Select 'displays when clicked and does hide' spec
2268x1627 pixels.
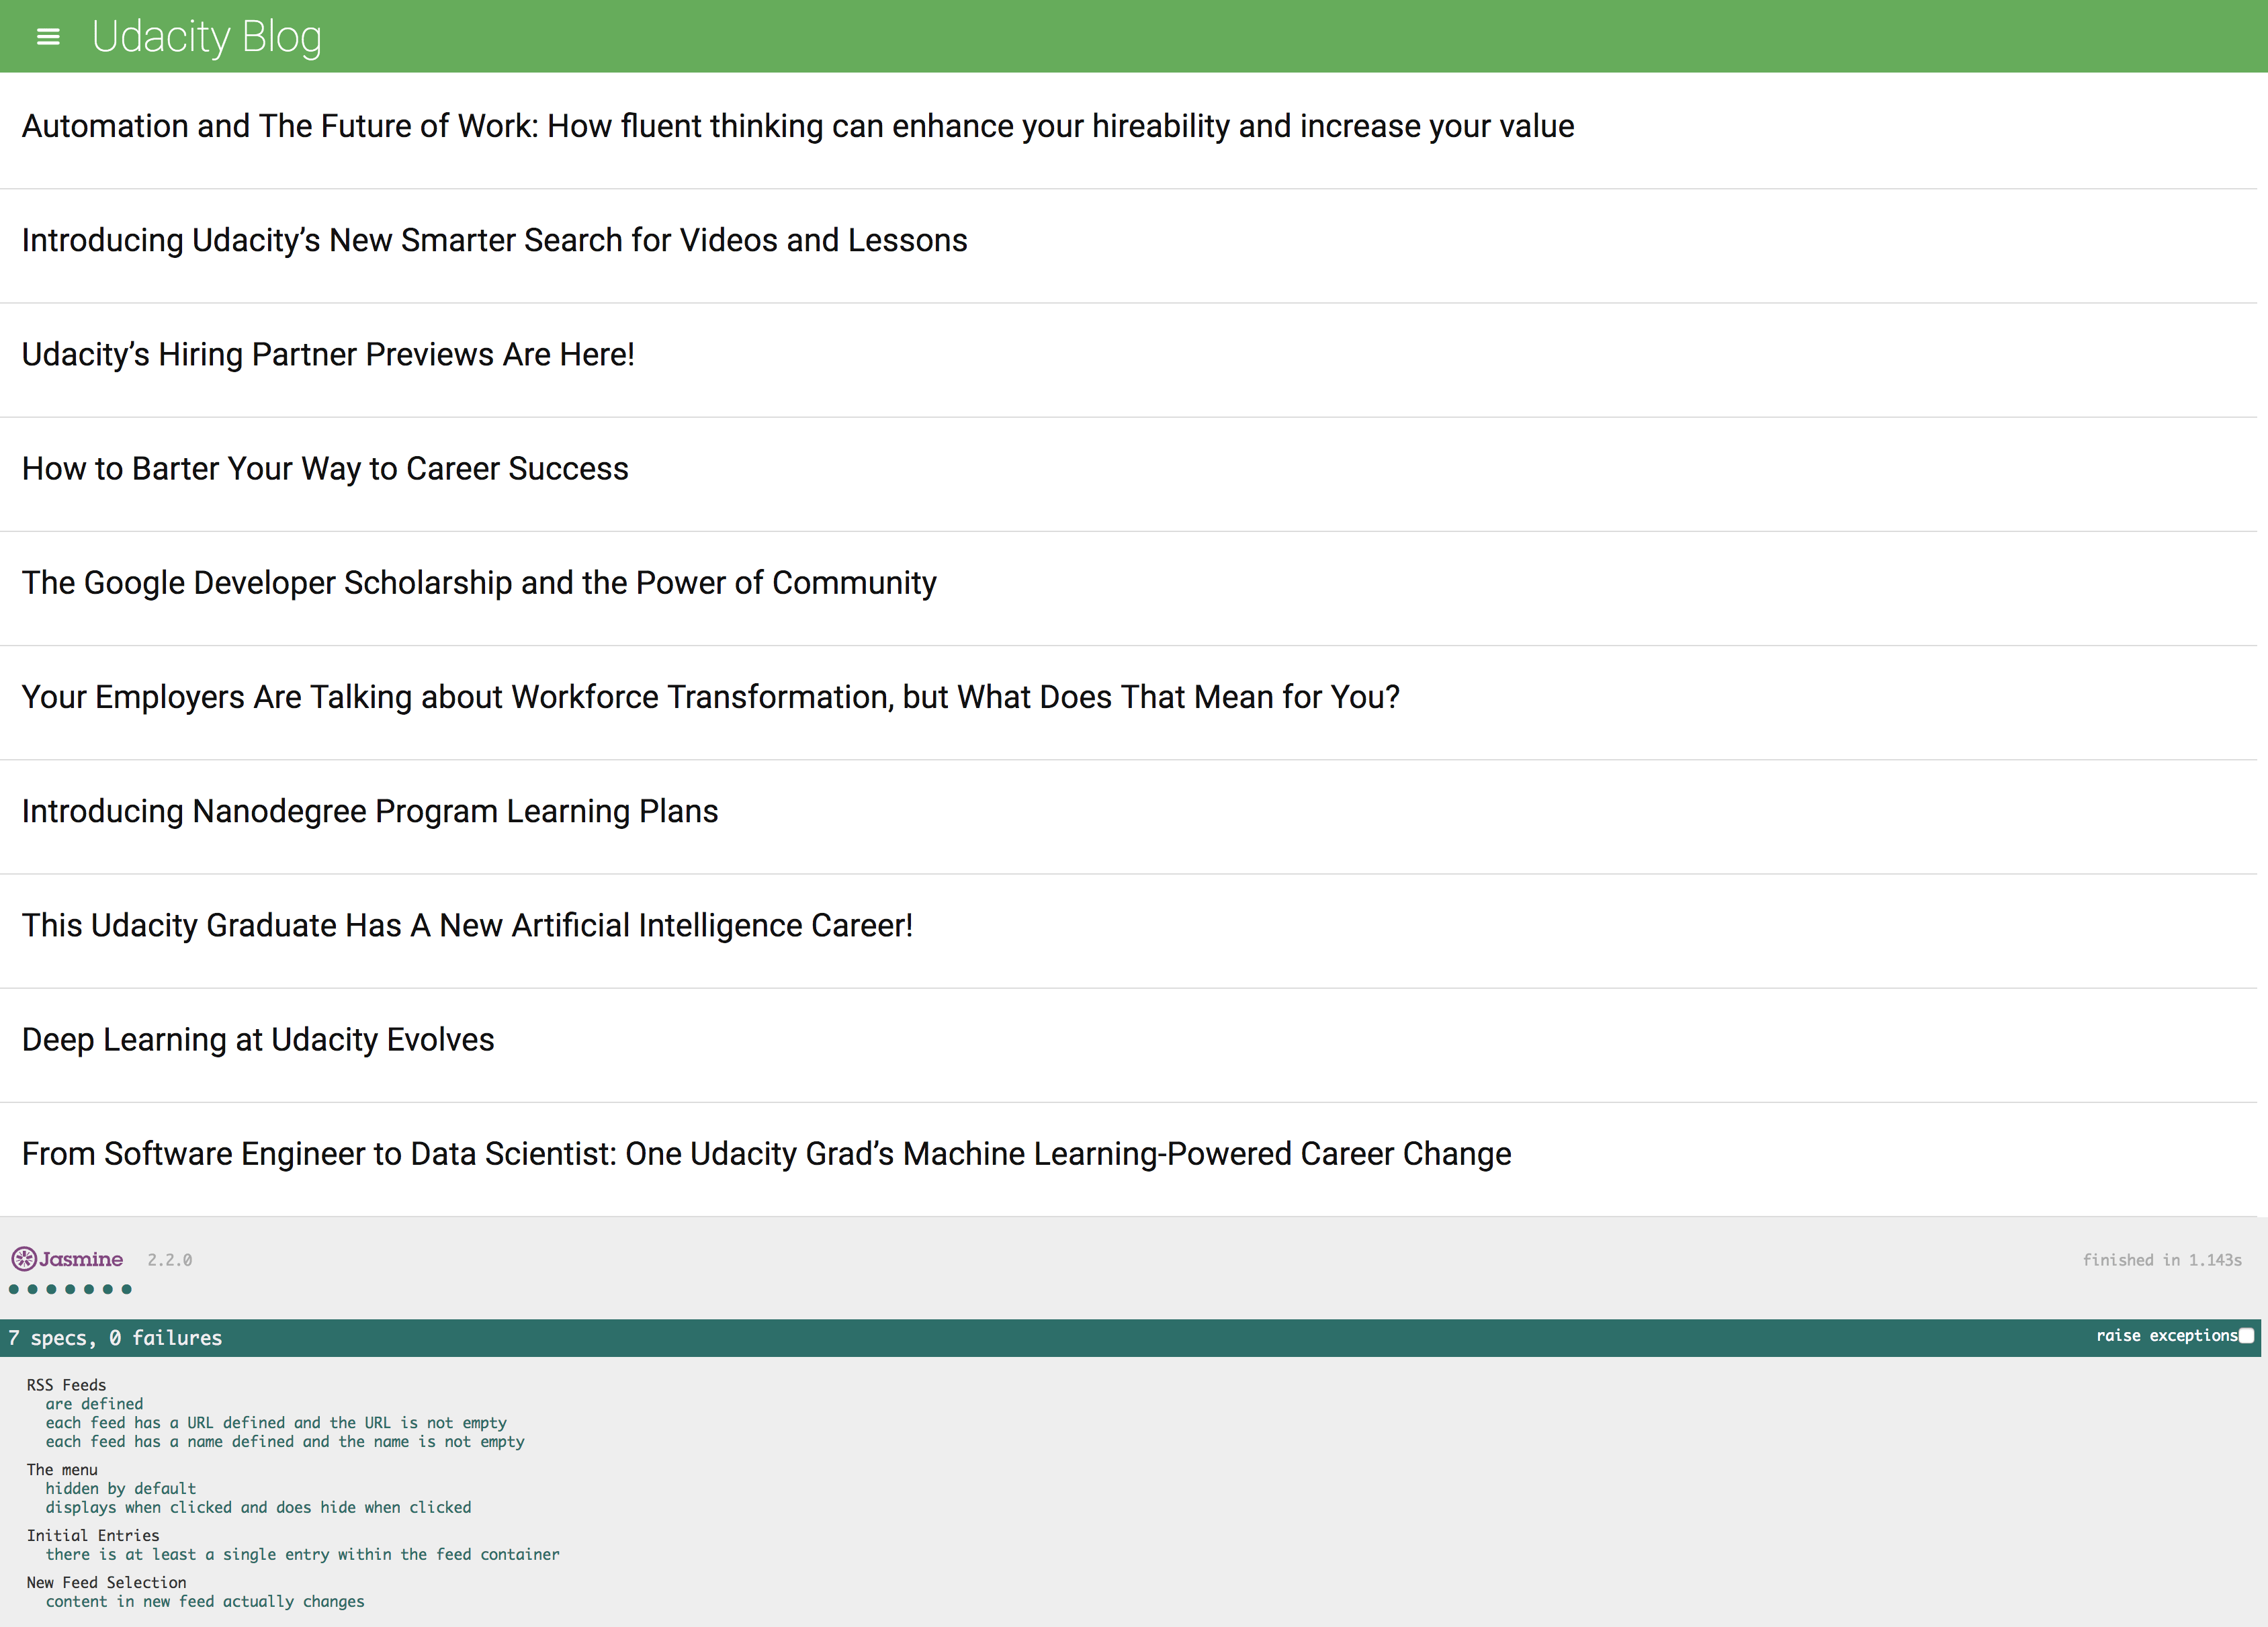point(258,1508)
